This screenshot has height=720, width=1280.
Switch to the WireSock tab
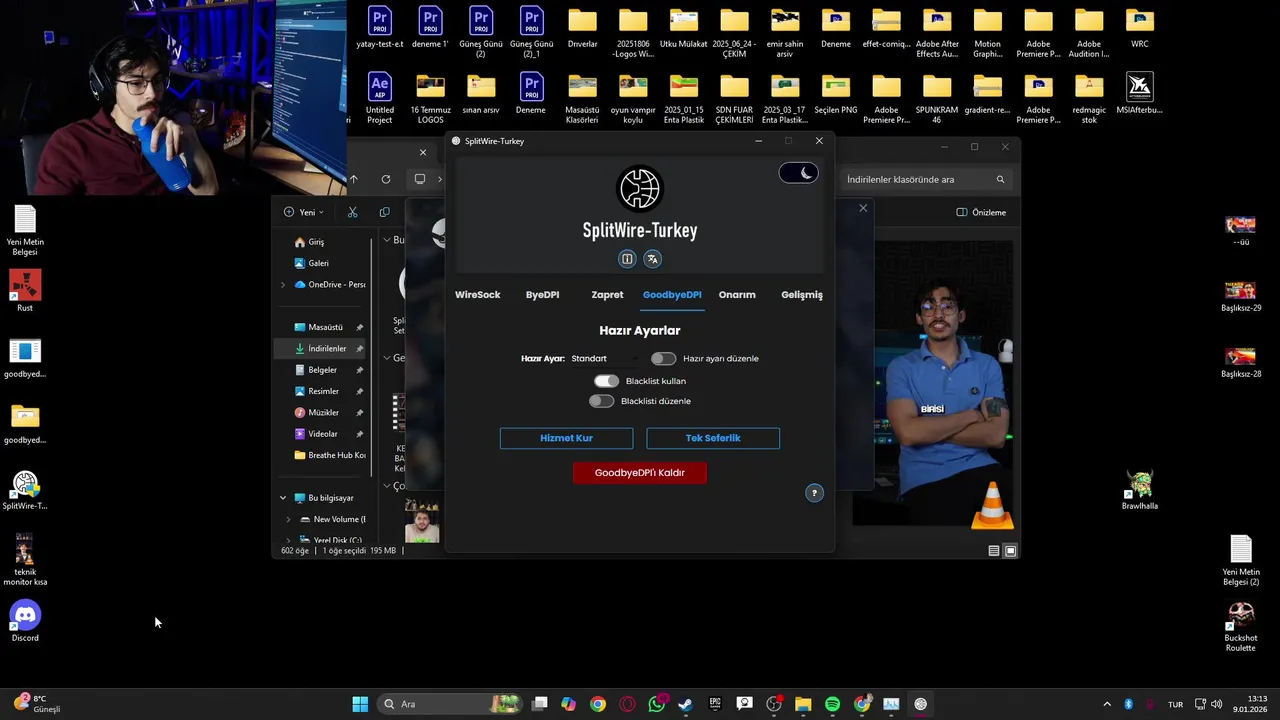pyautogui.click(x=478, y=295)
